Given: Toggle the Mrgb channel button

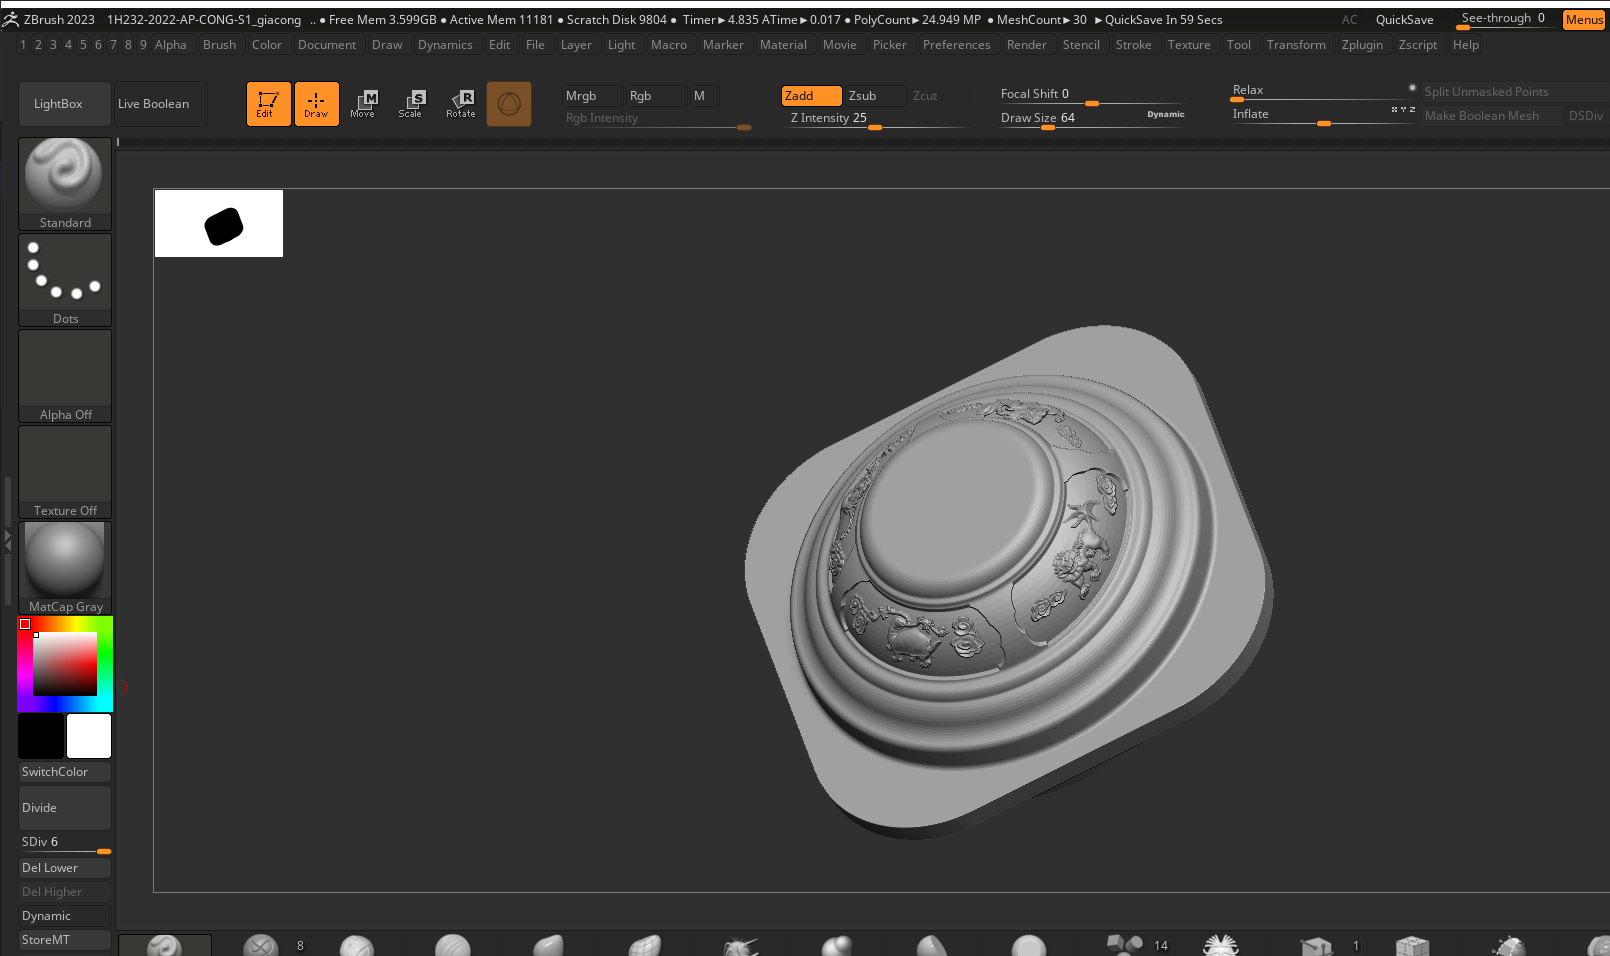Looking at the screenshot, I should (591, 96).
